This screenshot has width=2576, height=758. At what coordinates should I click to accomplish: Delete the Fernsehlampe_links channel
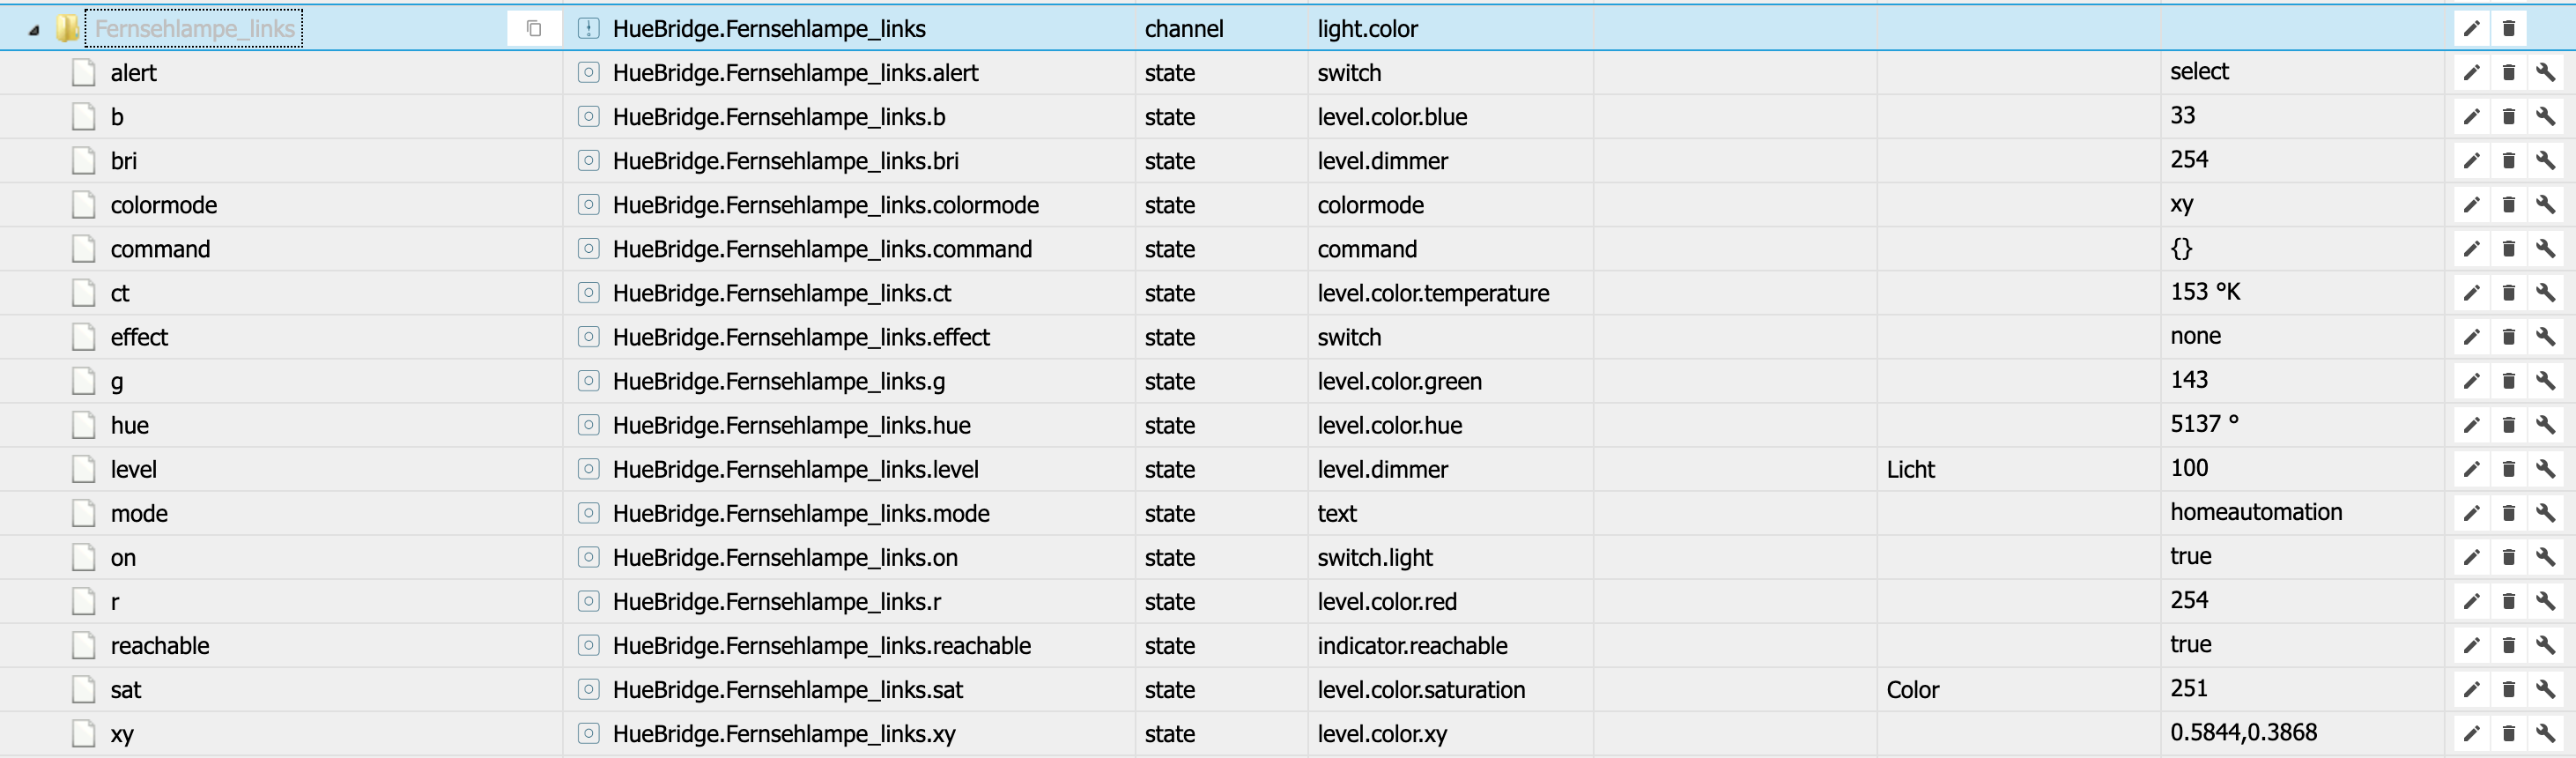2508,29
